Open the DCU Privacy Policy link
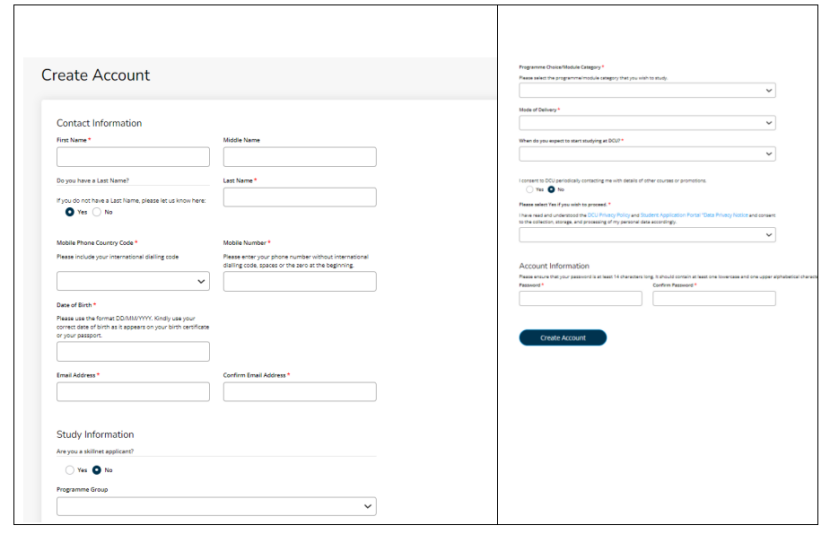Screen dimensions: 830x534 coord(608,217)
